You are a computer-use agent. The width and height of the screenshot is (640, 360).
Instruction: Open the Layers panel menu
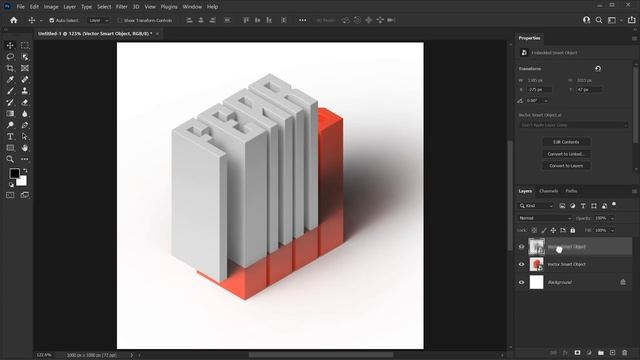[634, 191]
